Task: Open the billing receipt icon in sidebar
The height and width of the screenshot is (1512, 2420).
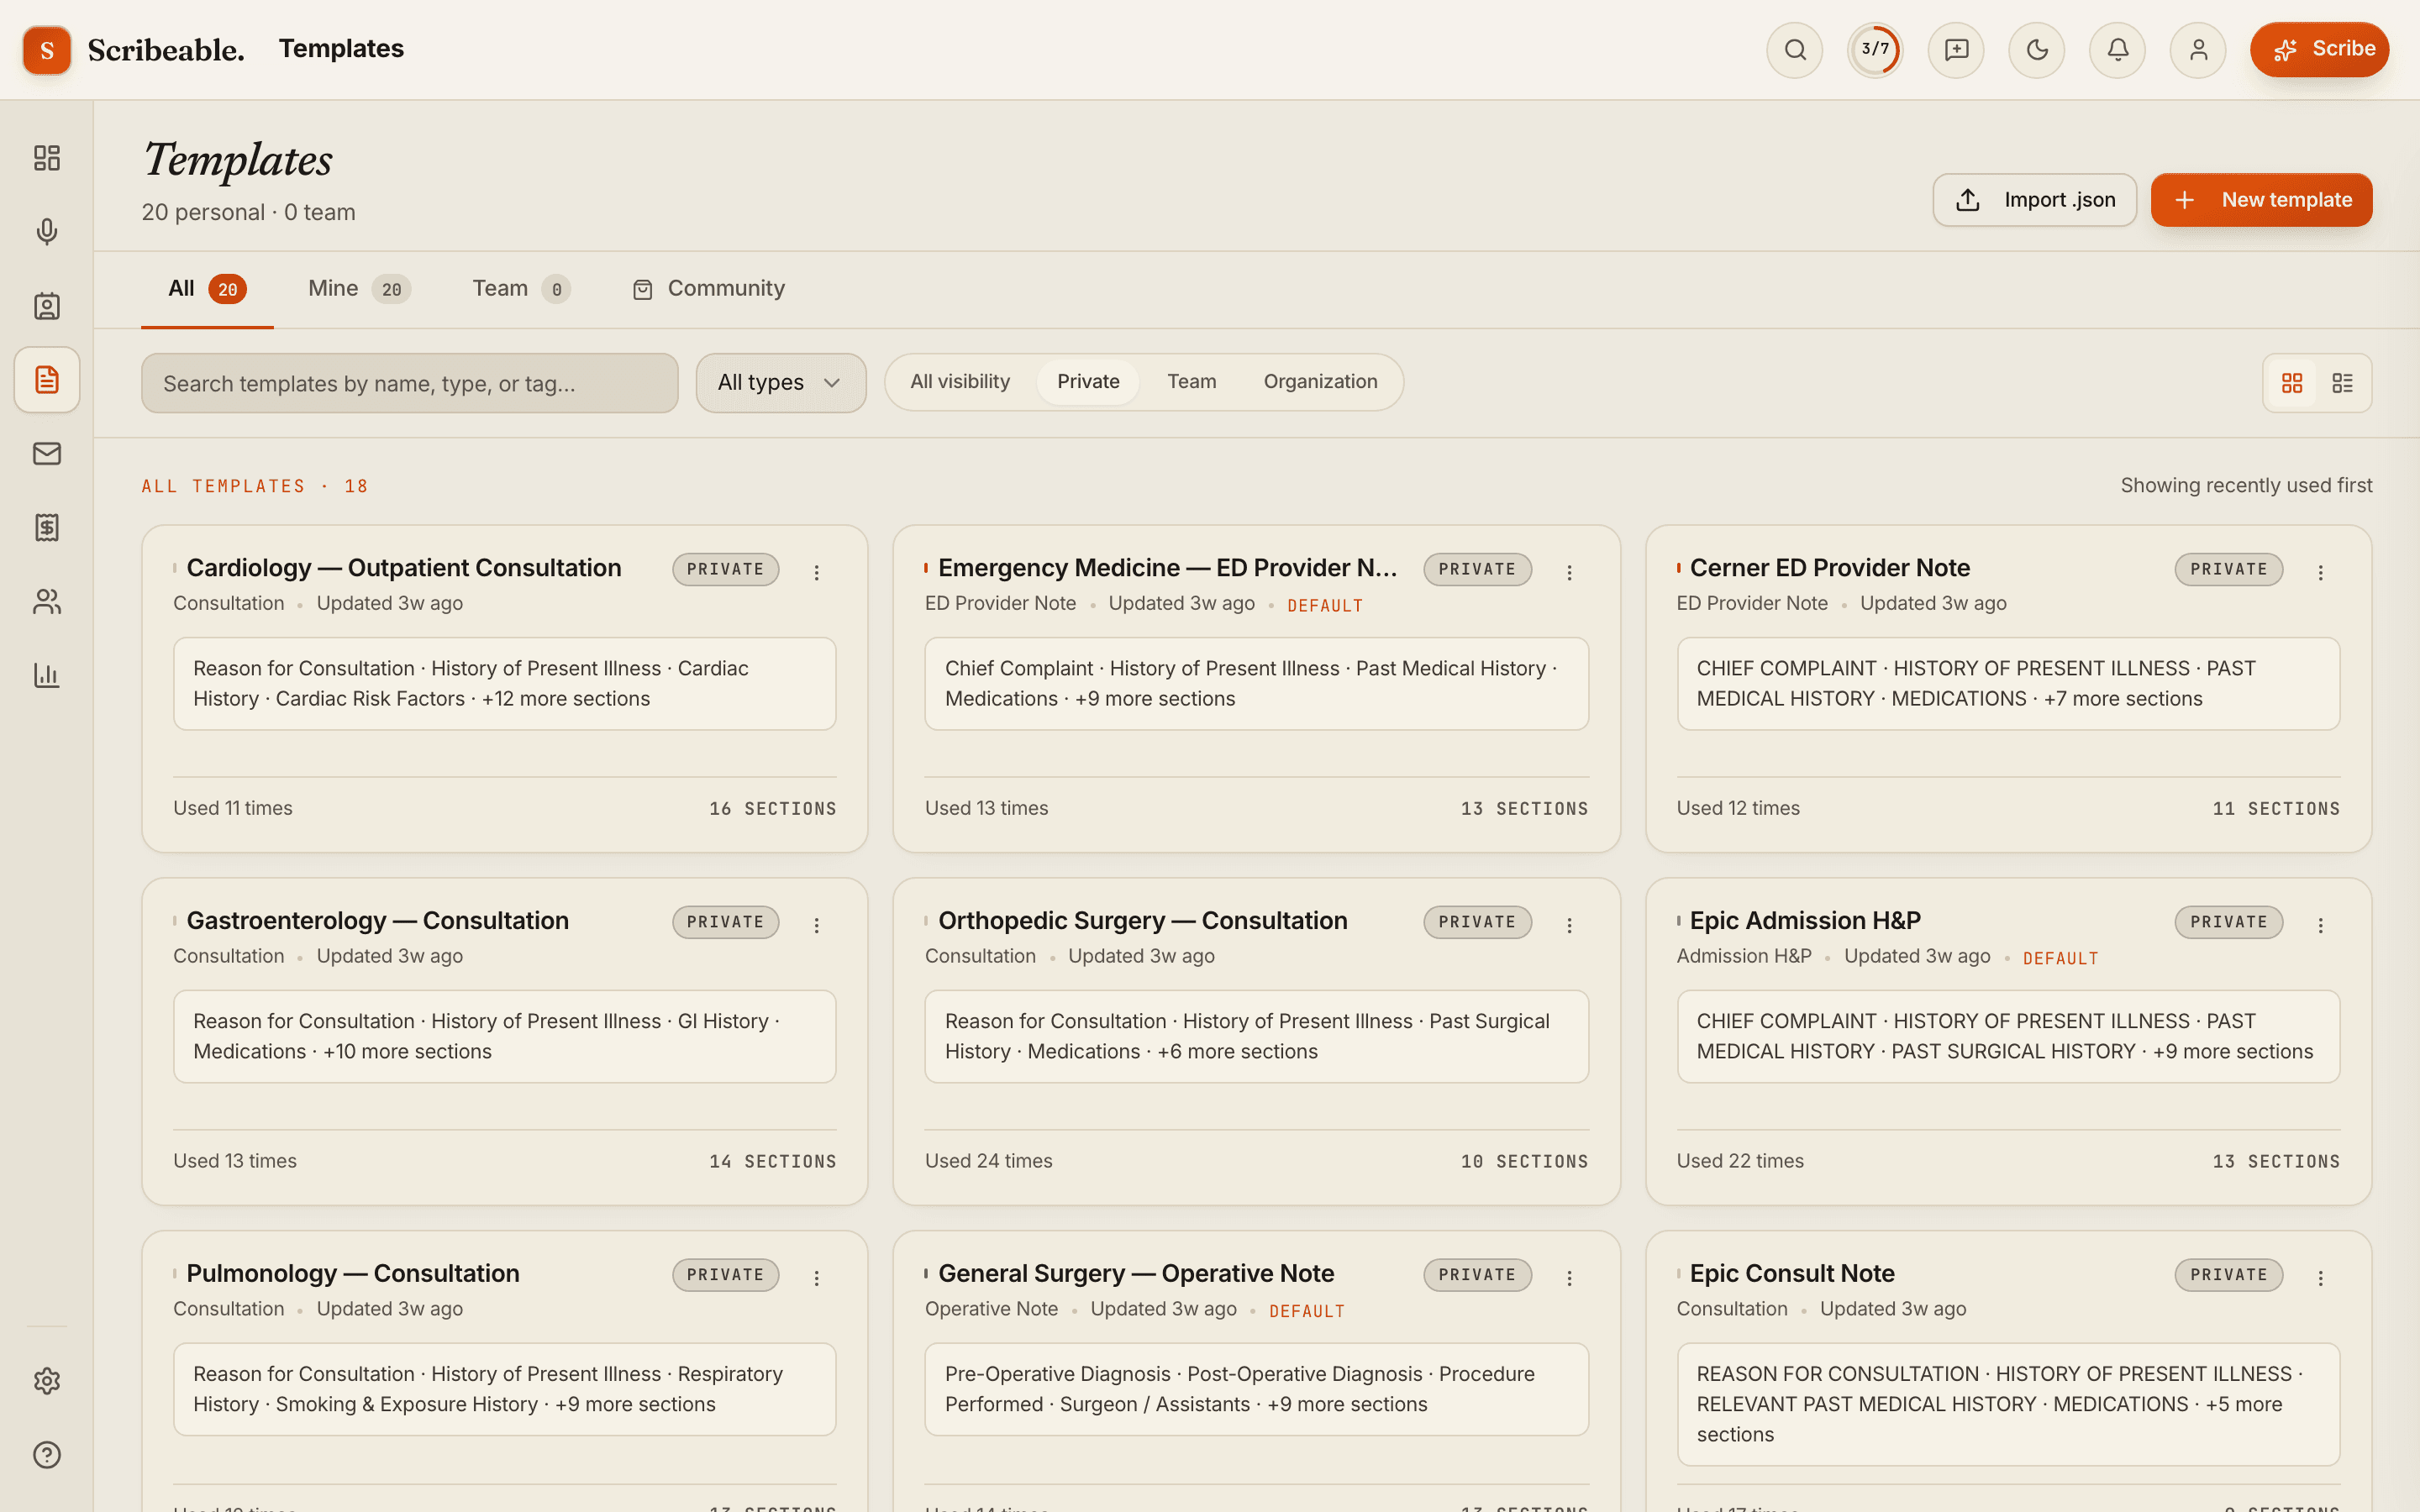Action: click(47, 528)
